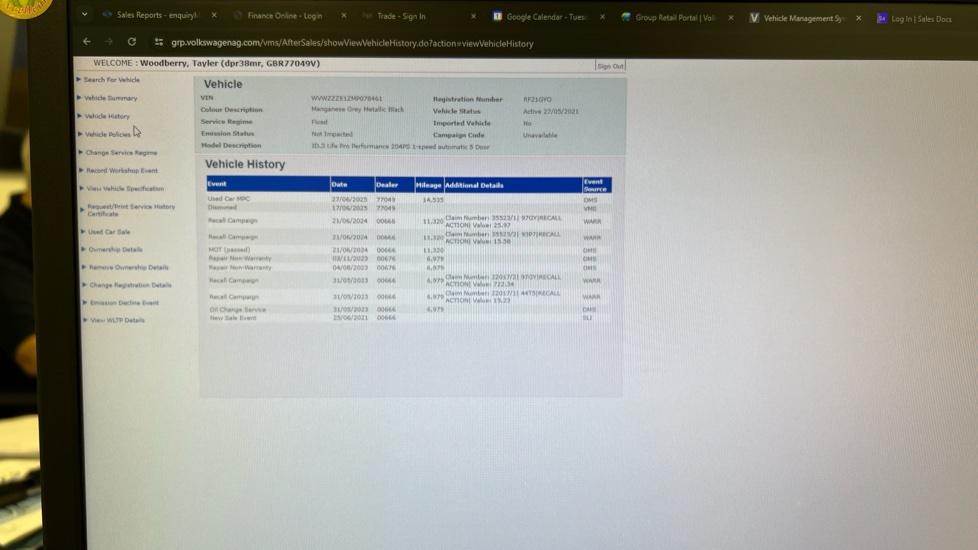Click arrow bullet beside Vehicle Summary
The image size is (978, 550).
pos(79,97)
